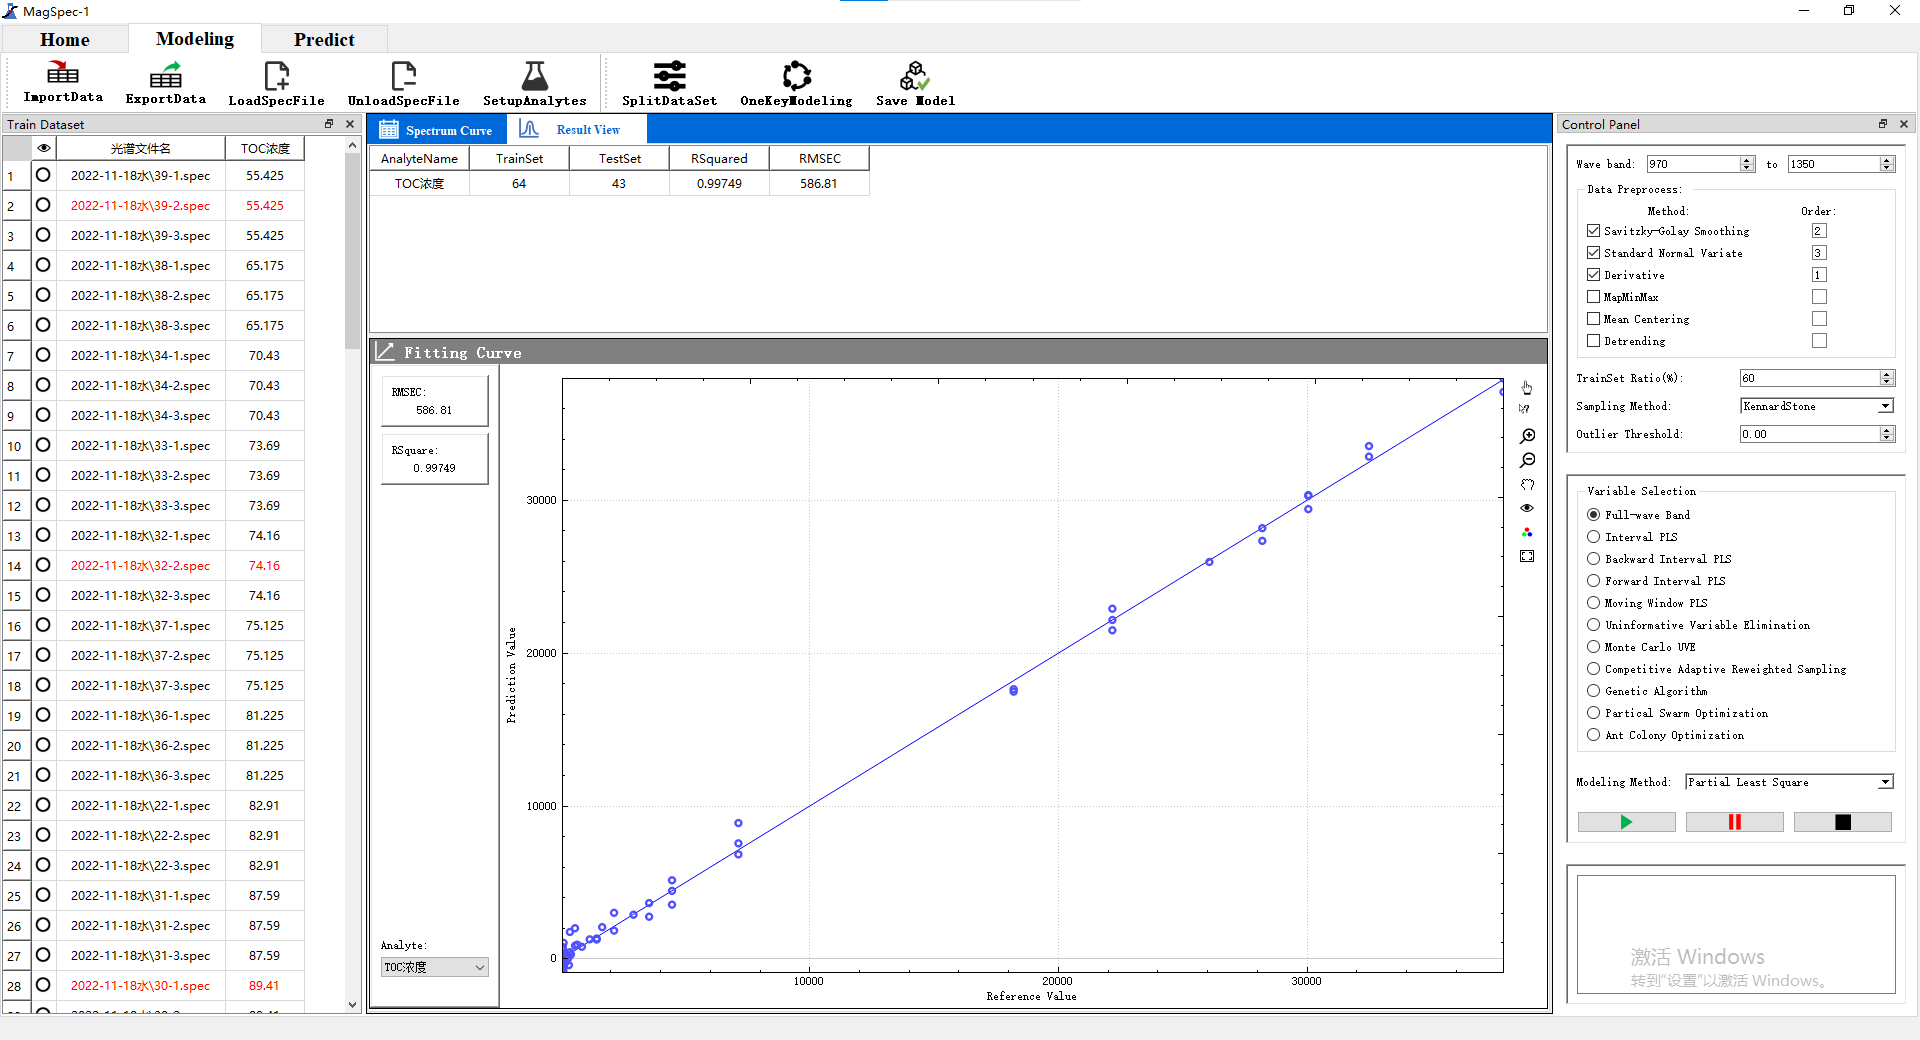Click scroll-down arrow of dataset list

point(352,1004)
